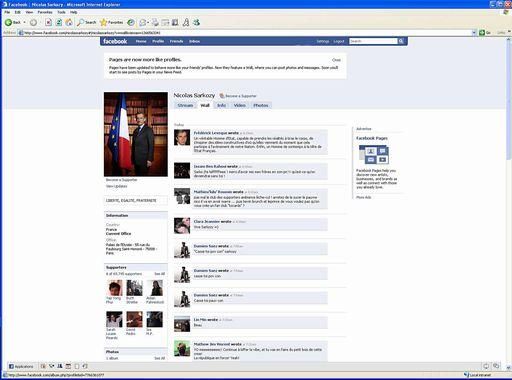Open Favorites star button
Screen dimensions: 512x380
point(112,22)
